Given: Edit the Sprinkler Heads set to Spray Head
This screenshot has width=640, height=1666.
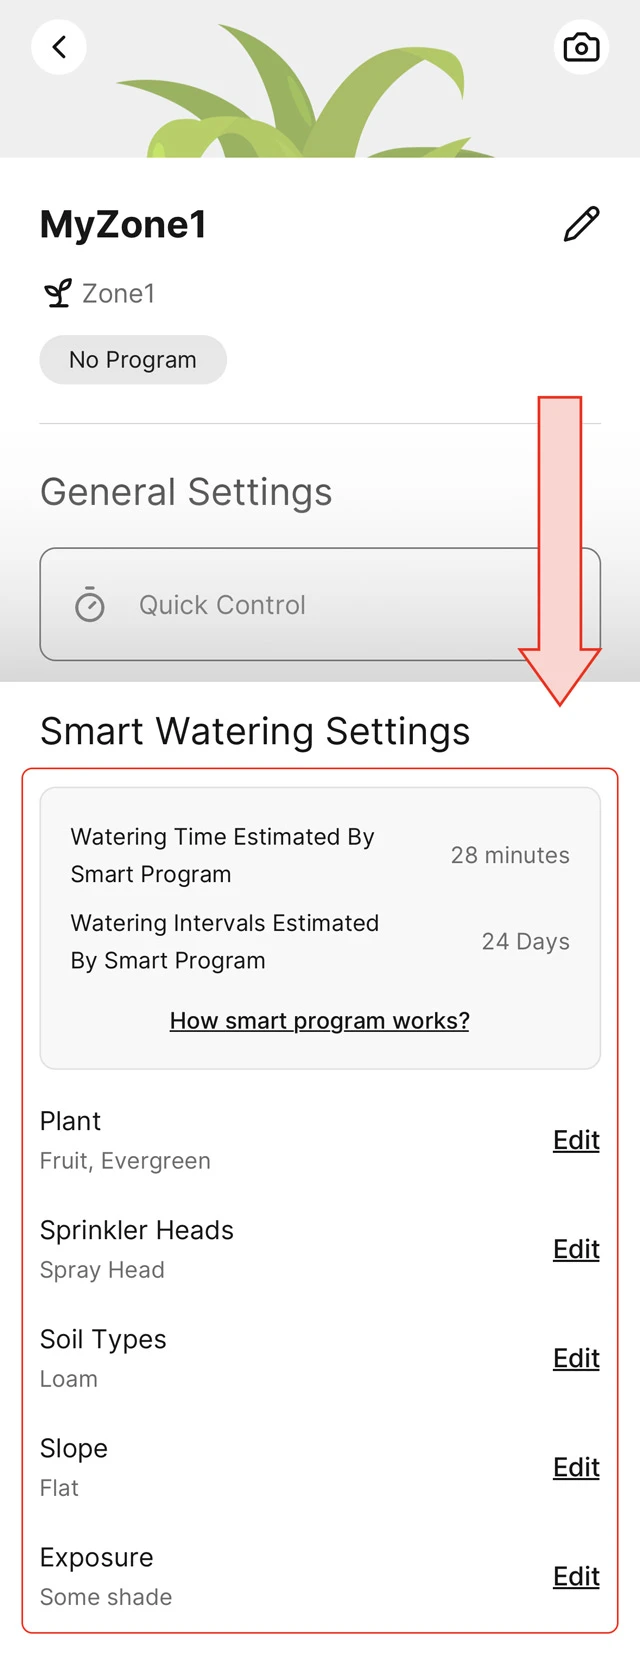Looking at the screenshot, I should point(575,1248).
